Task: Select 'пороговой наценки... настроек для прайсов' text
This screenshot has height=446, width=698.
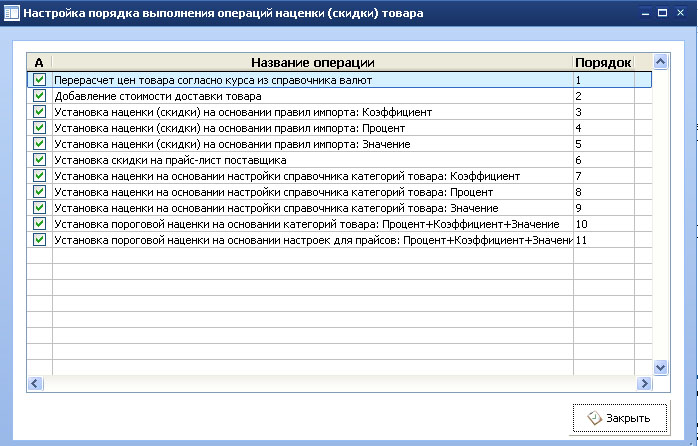Action: click(313, 240)
